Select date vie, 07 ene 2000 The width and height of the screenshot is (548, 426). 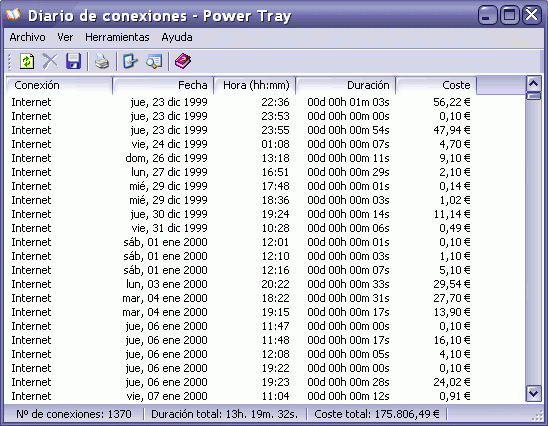[x=167, y=396]
